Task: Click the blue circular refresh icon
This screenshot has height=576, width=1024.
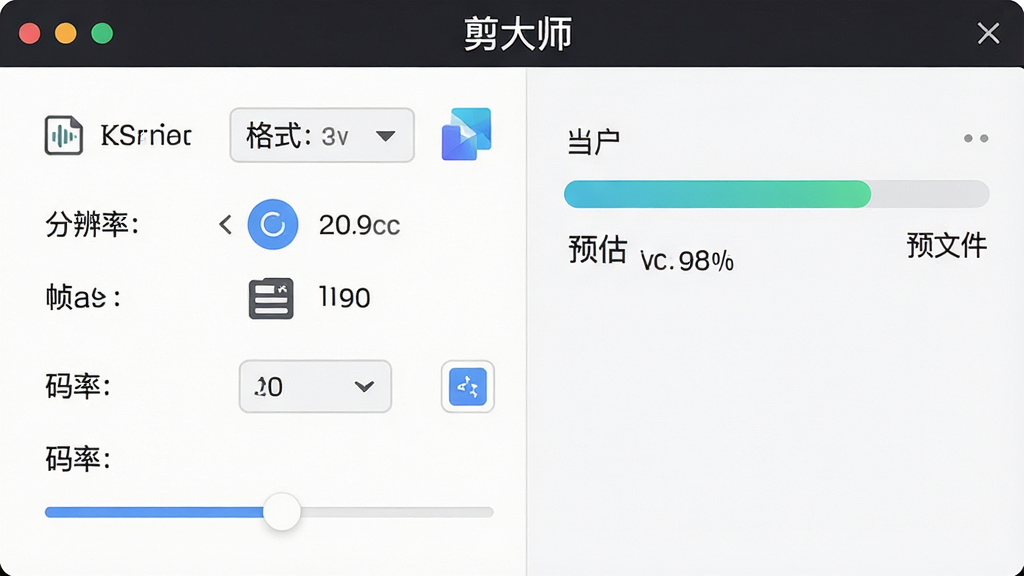Action: click(x=273, y=225)
